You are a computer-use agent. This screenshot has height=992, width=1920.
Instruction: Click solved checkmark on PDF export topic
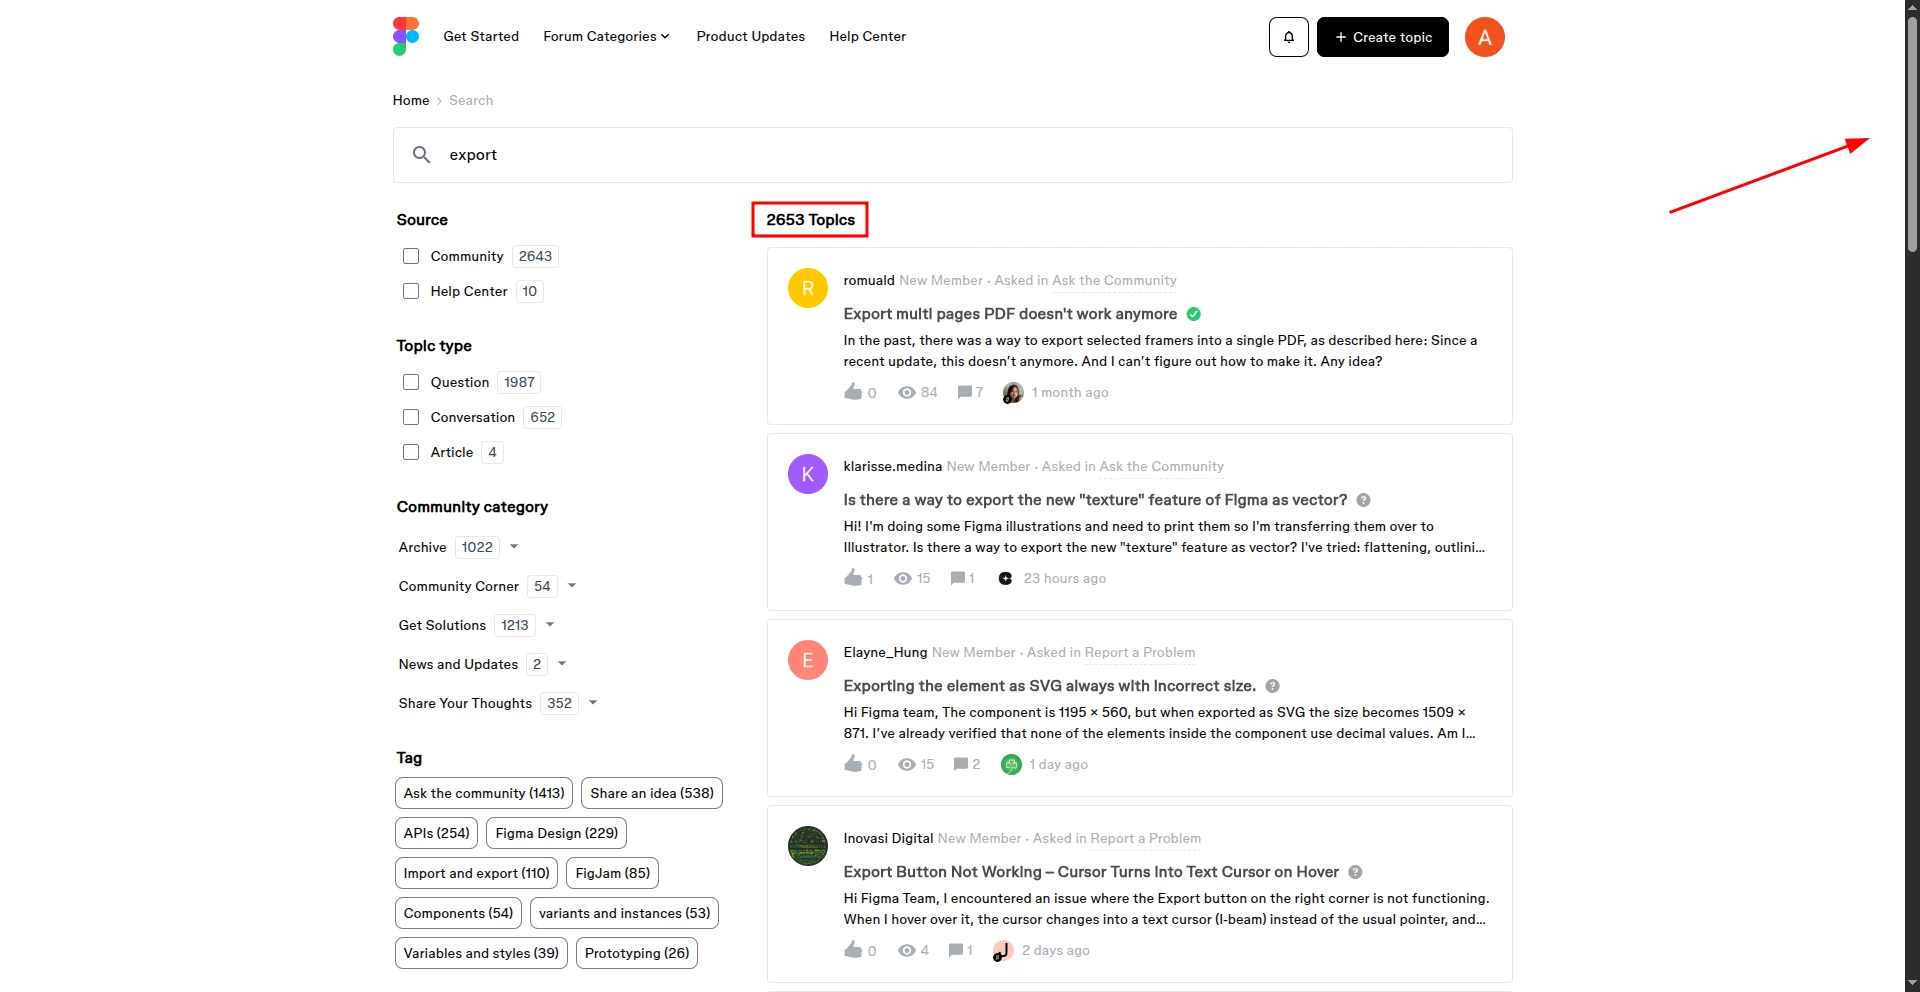click(1193, 314)
